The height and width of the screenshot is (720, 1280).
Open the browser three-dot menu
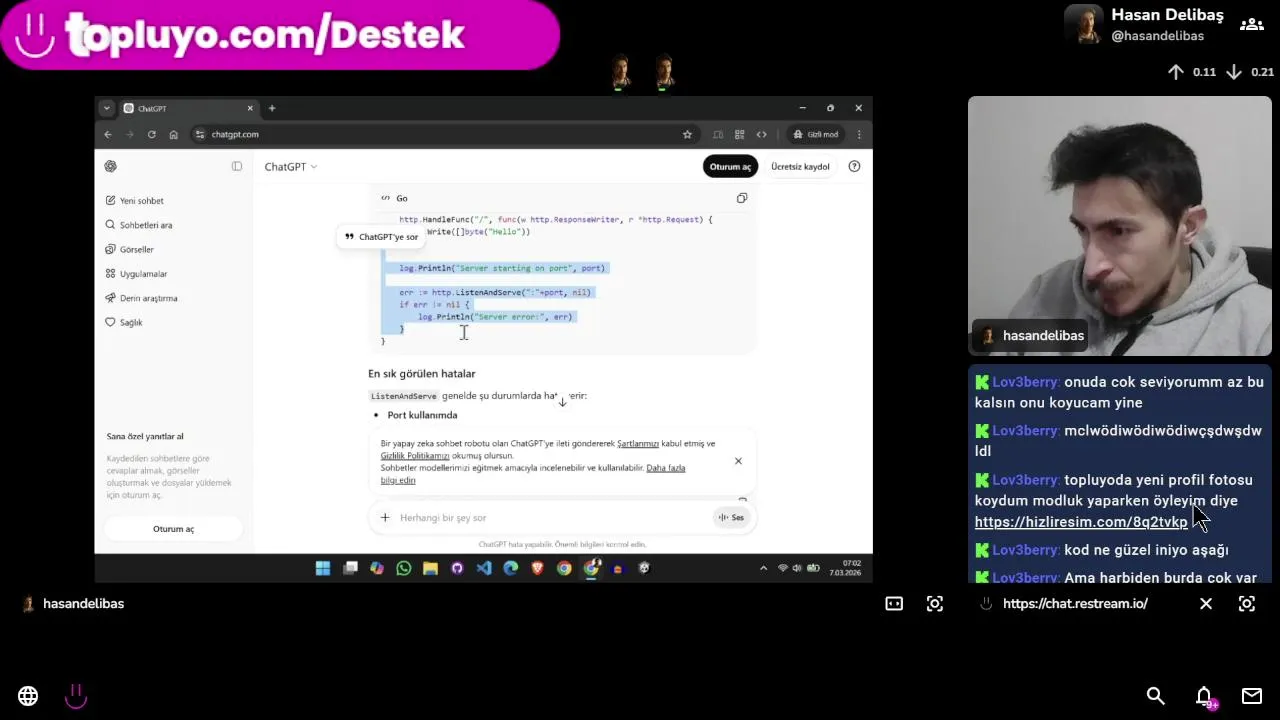(858, 134)
